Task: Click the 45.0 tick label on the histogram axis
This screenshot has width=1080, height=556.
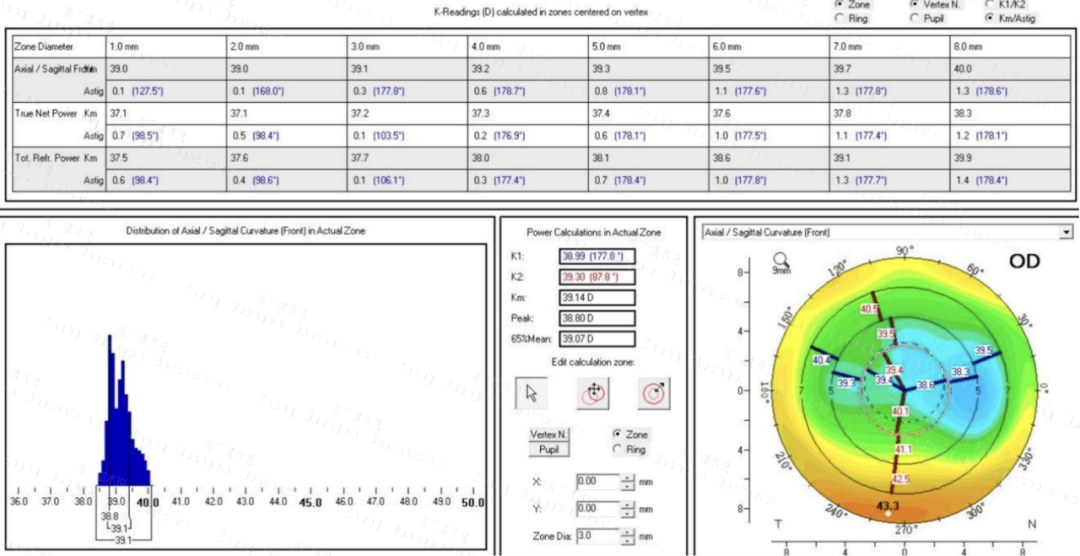Action: pos(309,502)
